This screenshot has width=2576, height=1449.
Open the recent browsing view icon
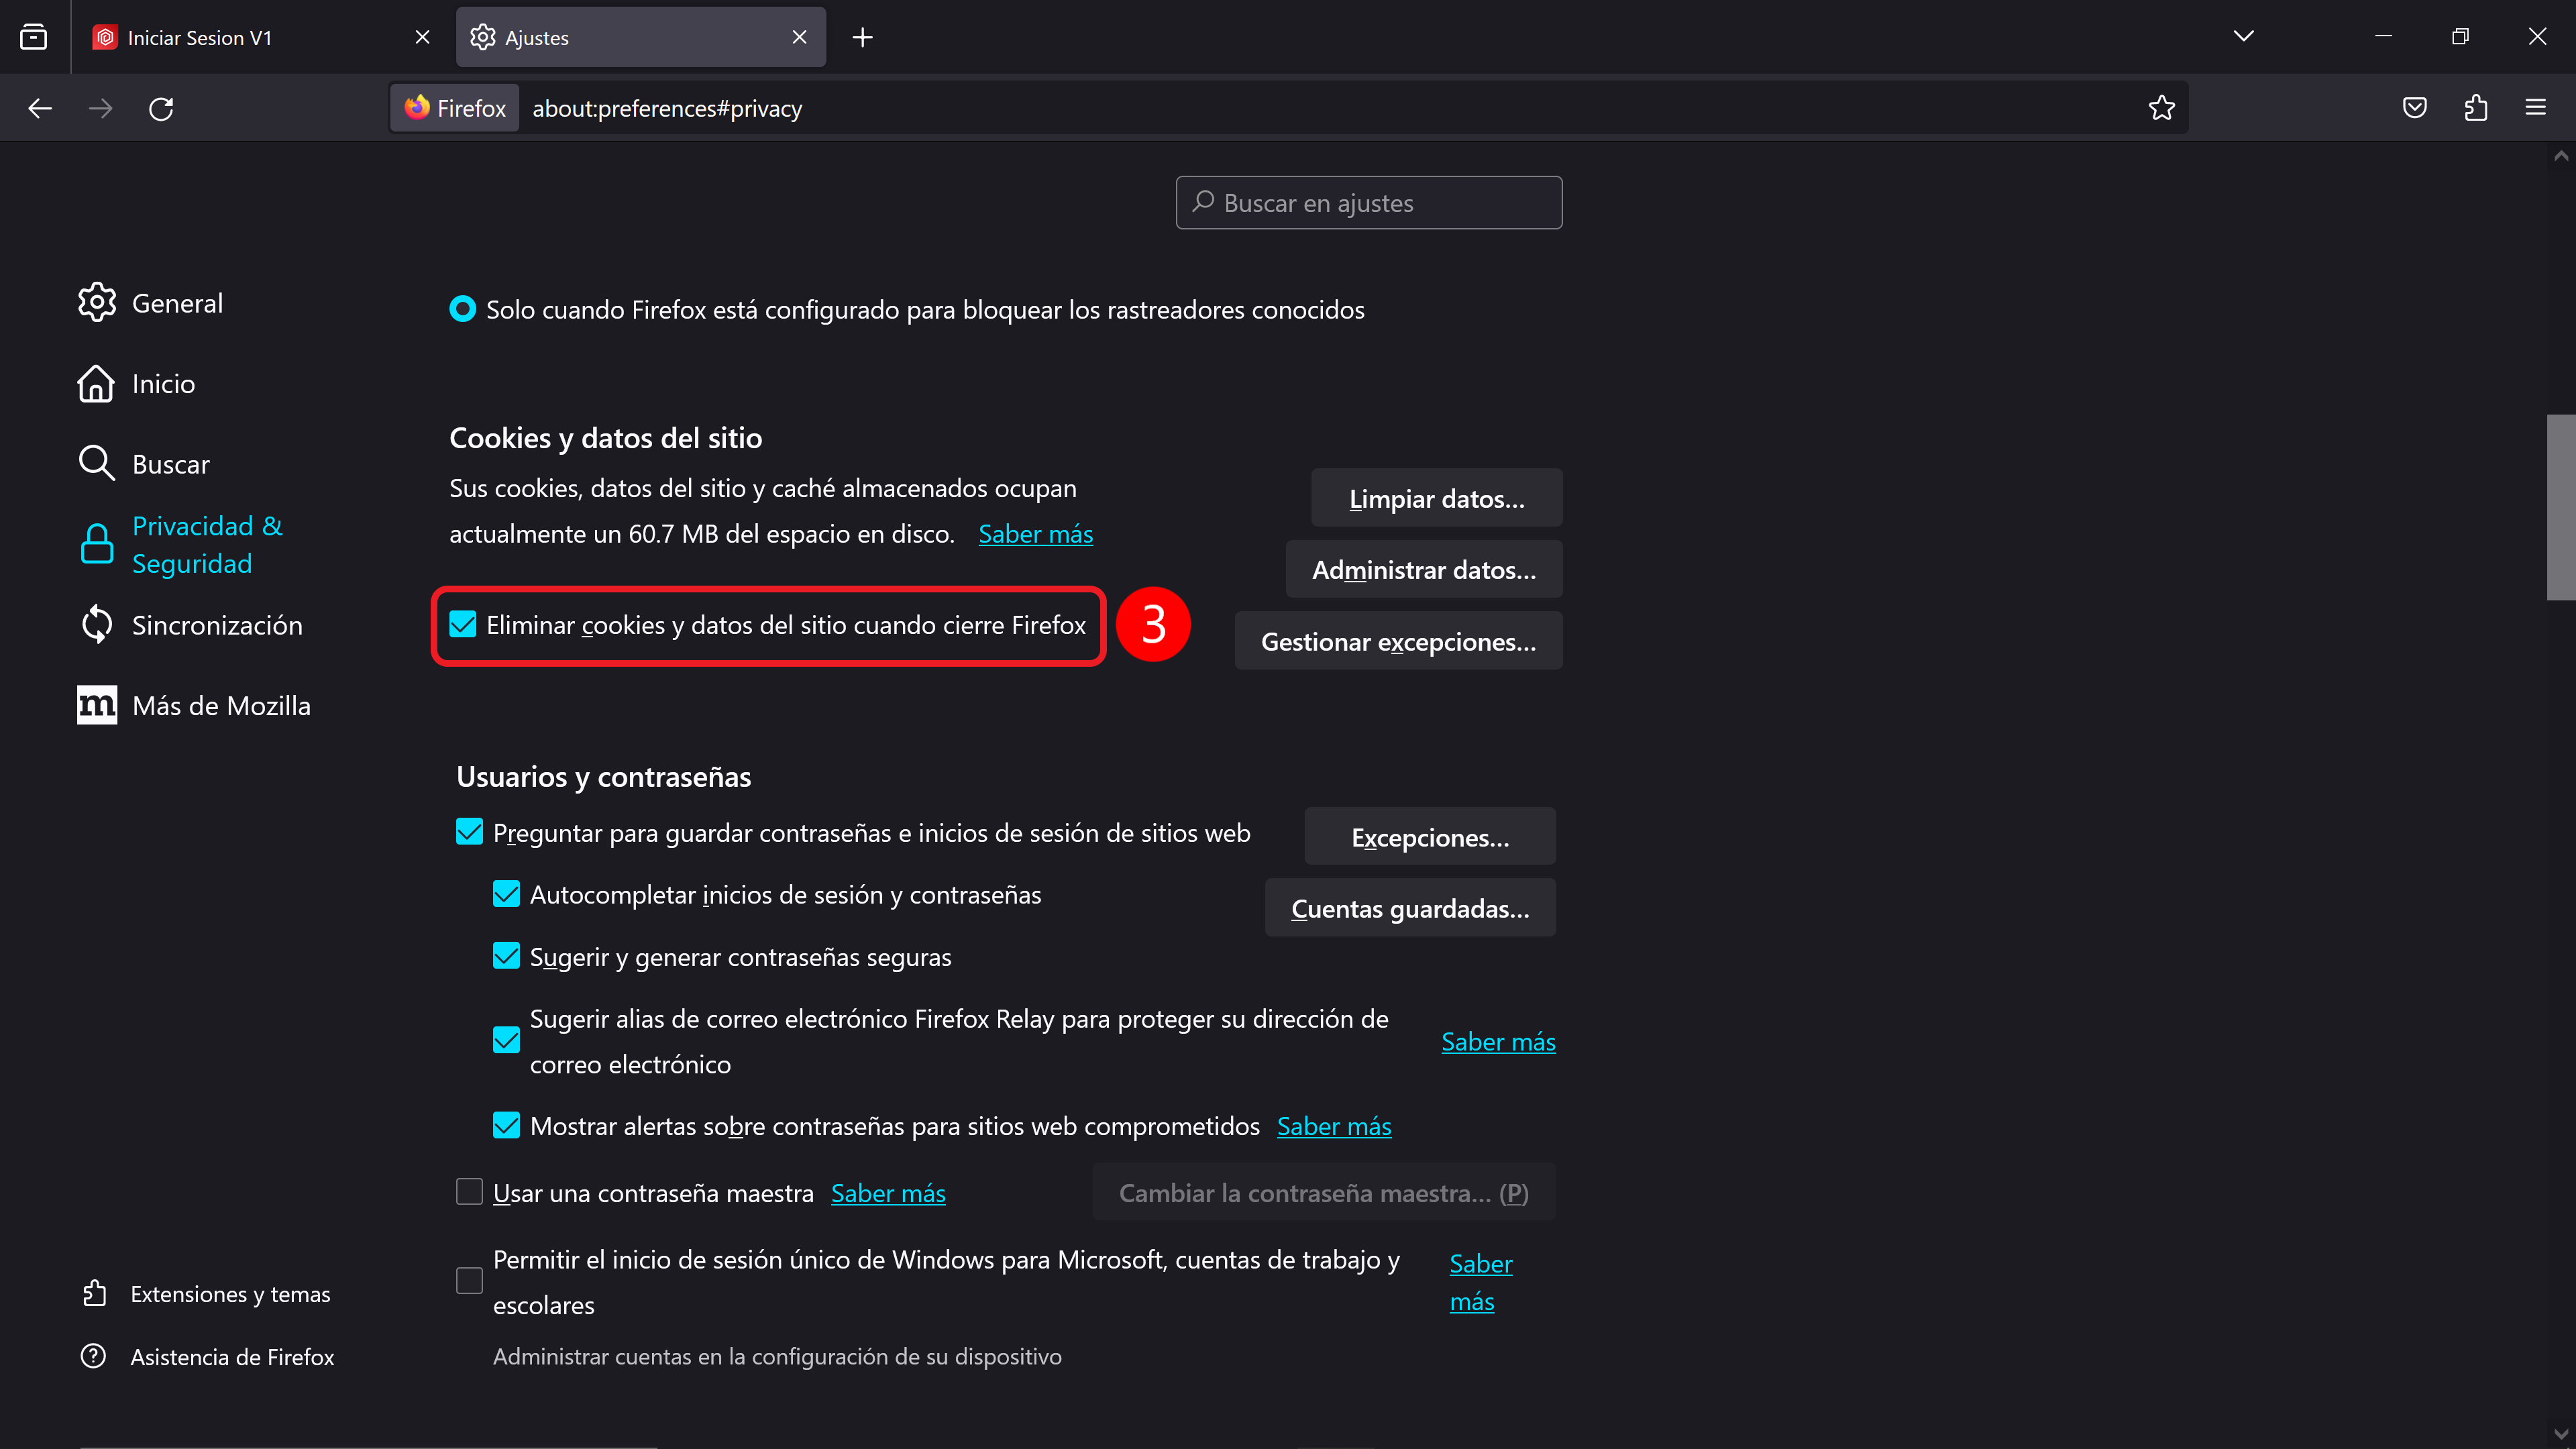coord(34,37)
